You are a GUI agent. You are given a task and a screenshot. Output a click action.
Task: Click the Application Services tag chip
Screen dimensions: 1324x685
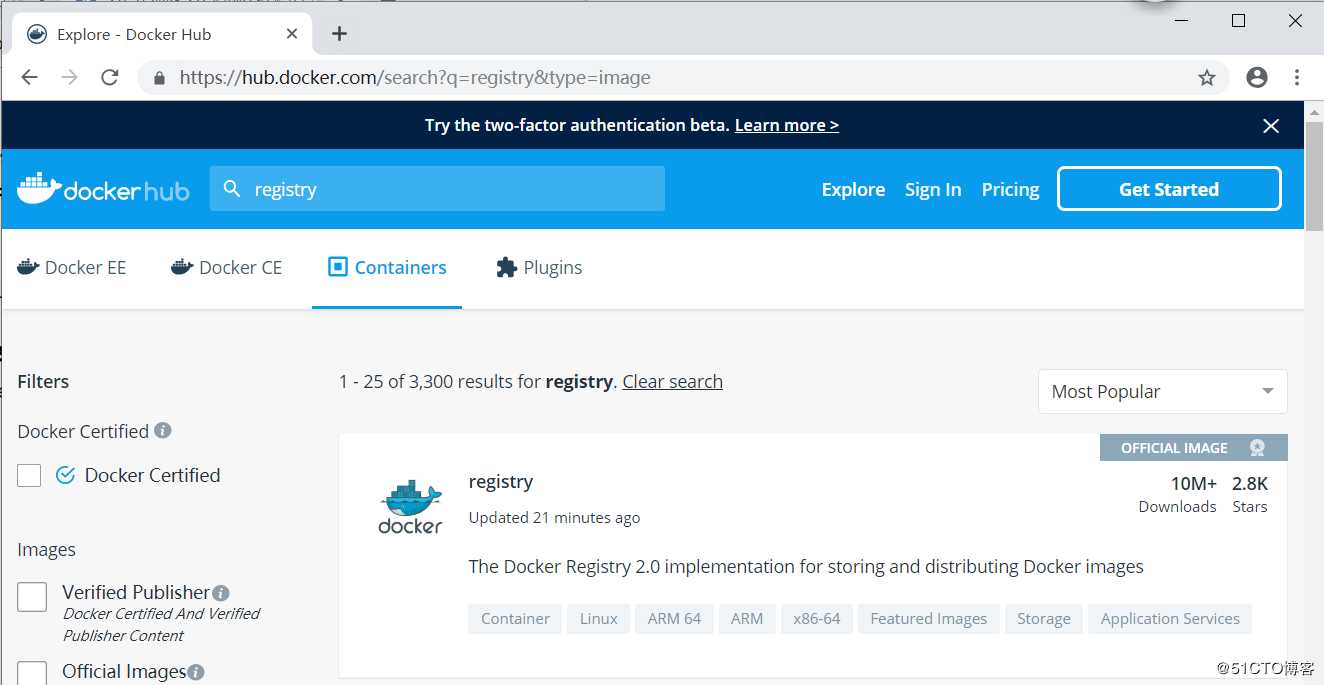point(1170,619)
